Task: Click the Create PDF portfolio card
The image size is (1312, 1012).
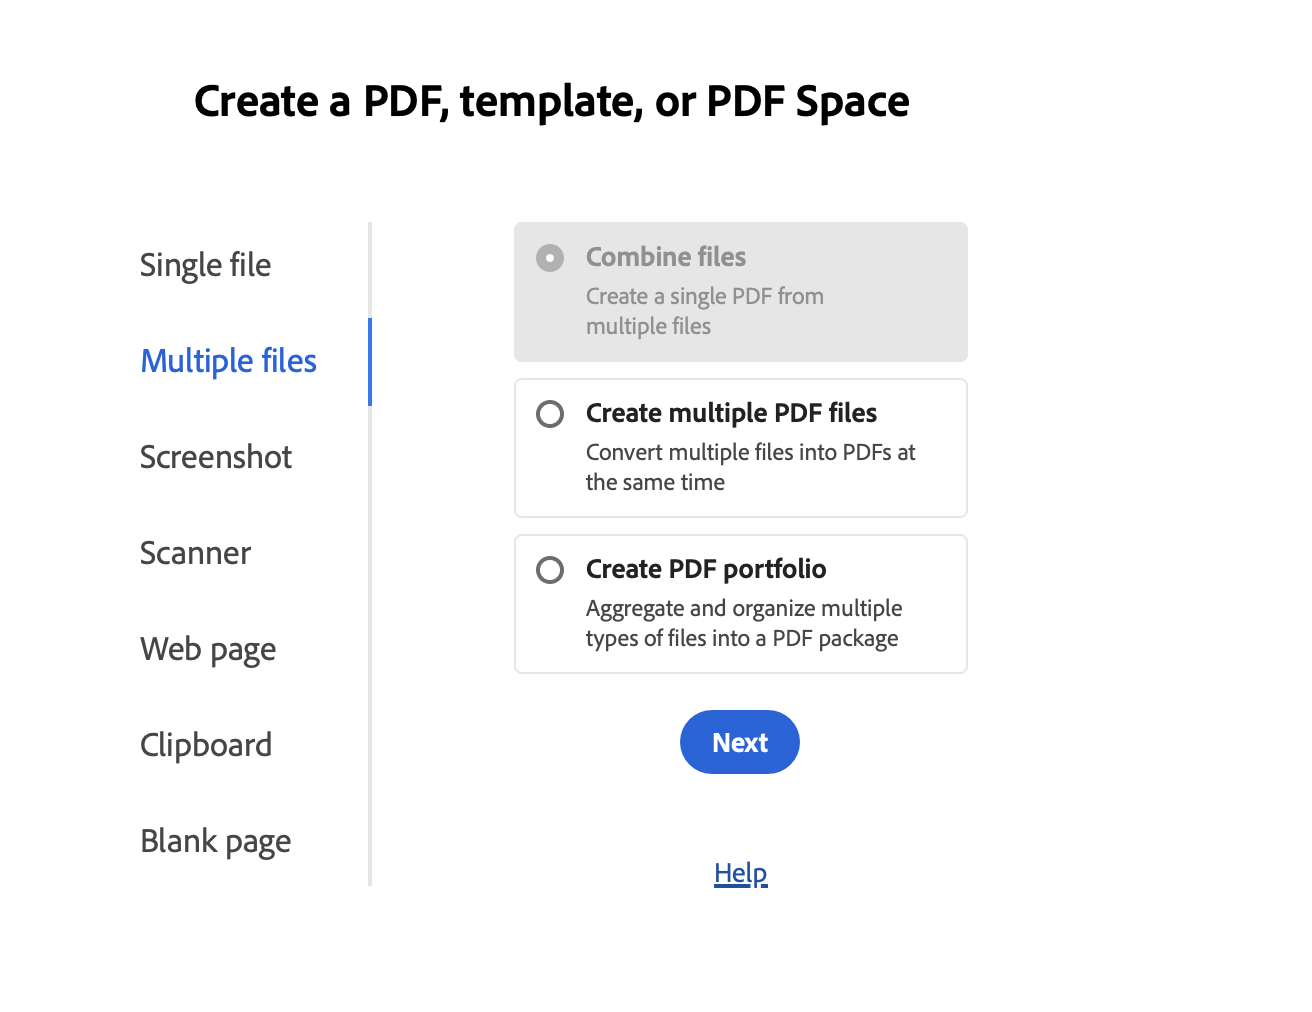Action: point(740,604)
